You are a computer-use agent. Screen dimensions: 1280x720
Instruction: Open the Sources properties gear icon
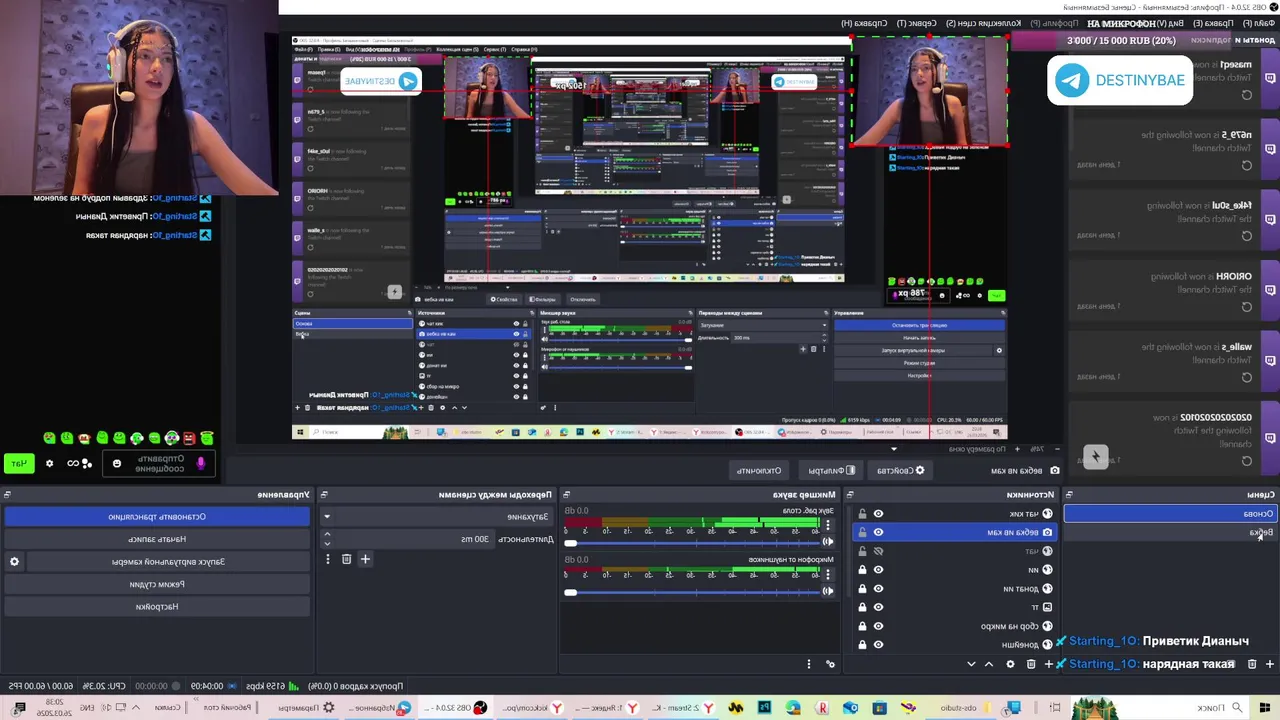point(1010,664)
